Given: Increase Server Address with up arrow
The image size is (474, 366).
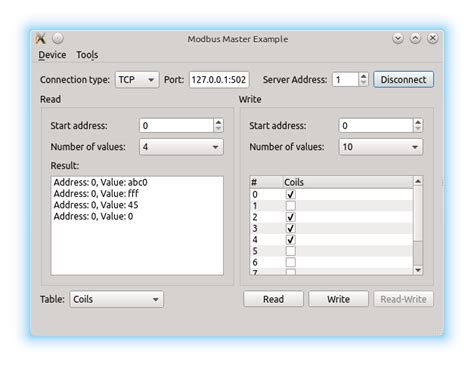Looking at the screenshot, I should click(363, 76).
